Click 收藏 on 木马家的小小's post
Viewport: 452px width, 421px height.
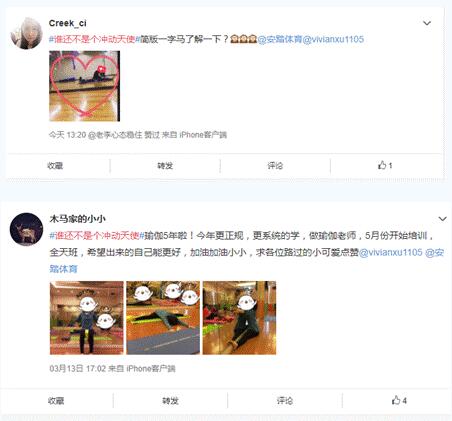(x=56, y=400)
